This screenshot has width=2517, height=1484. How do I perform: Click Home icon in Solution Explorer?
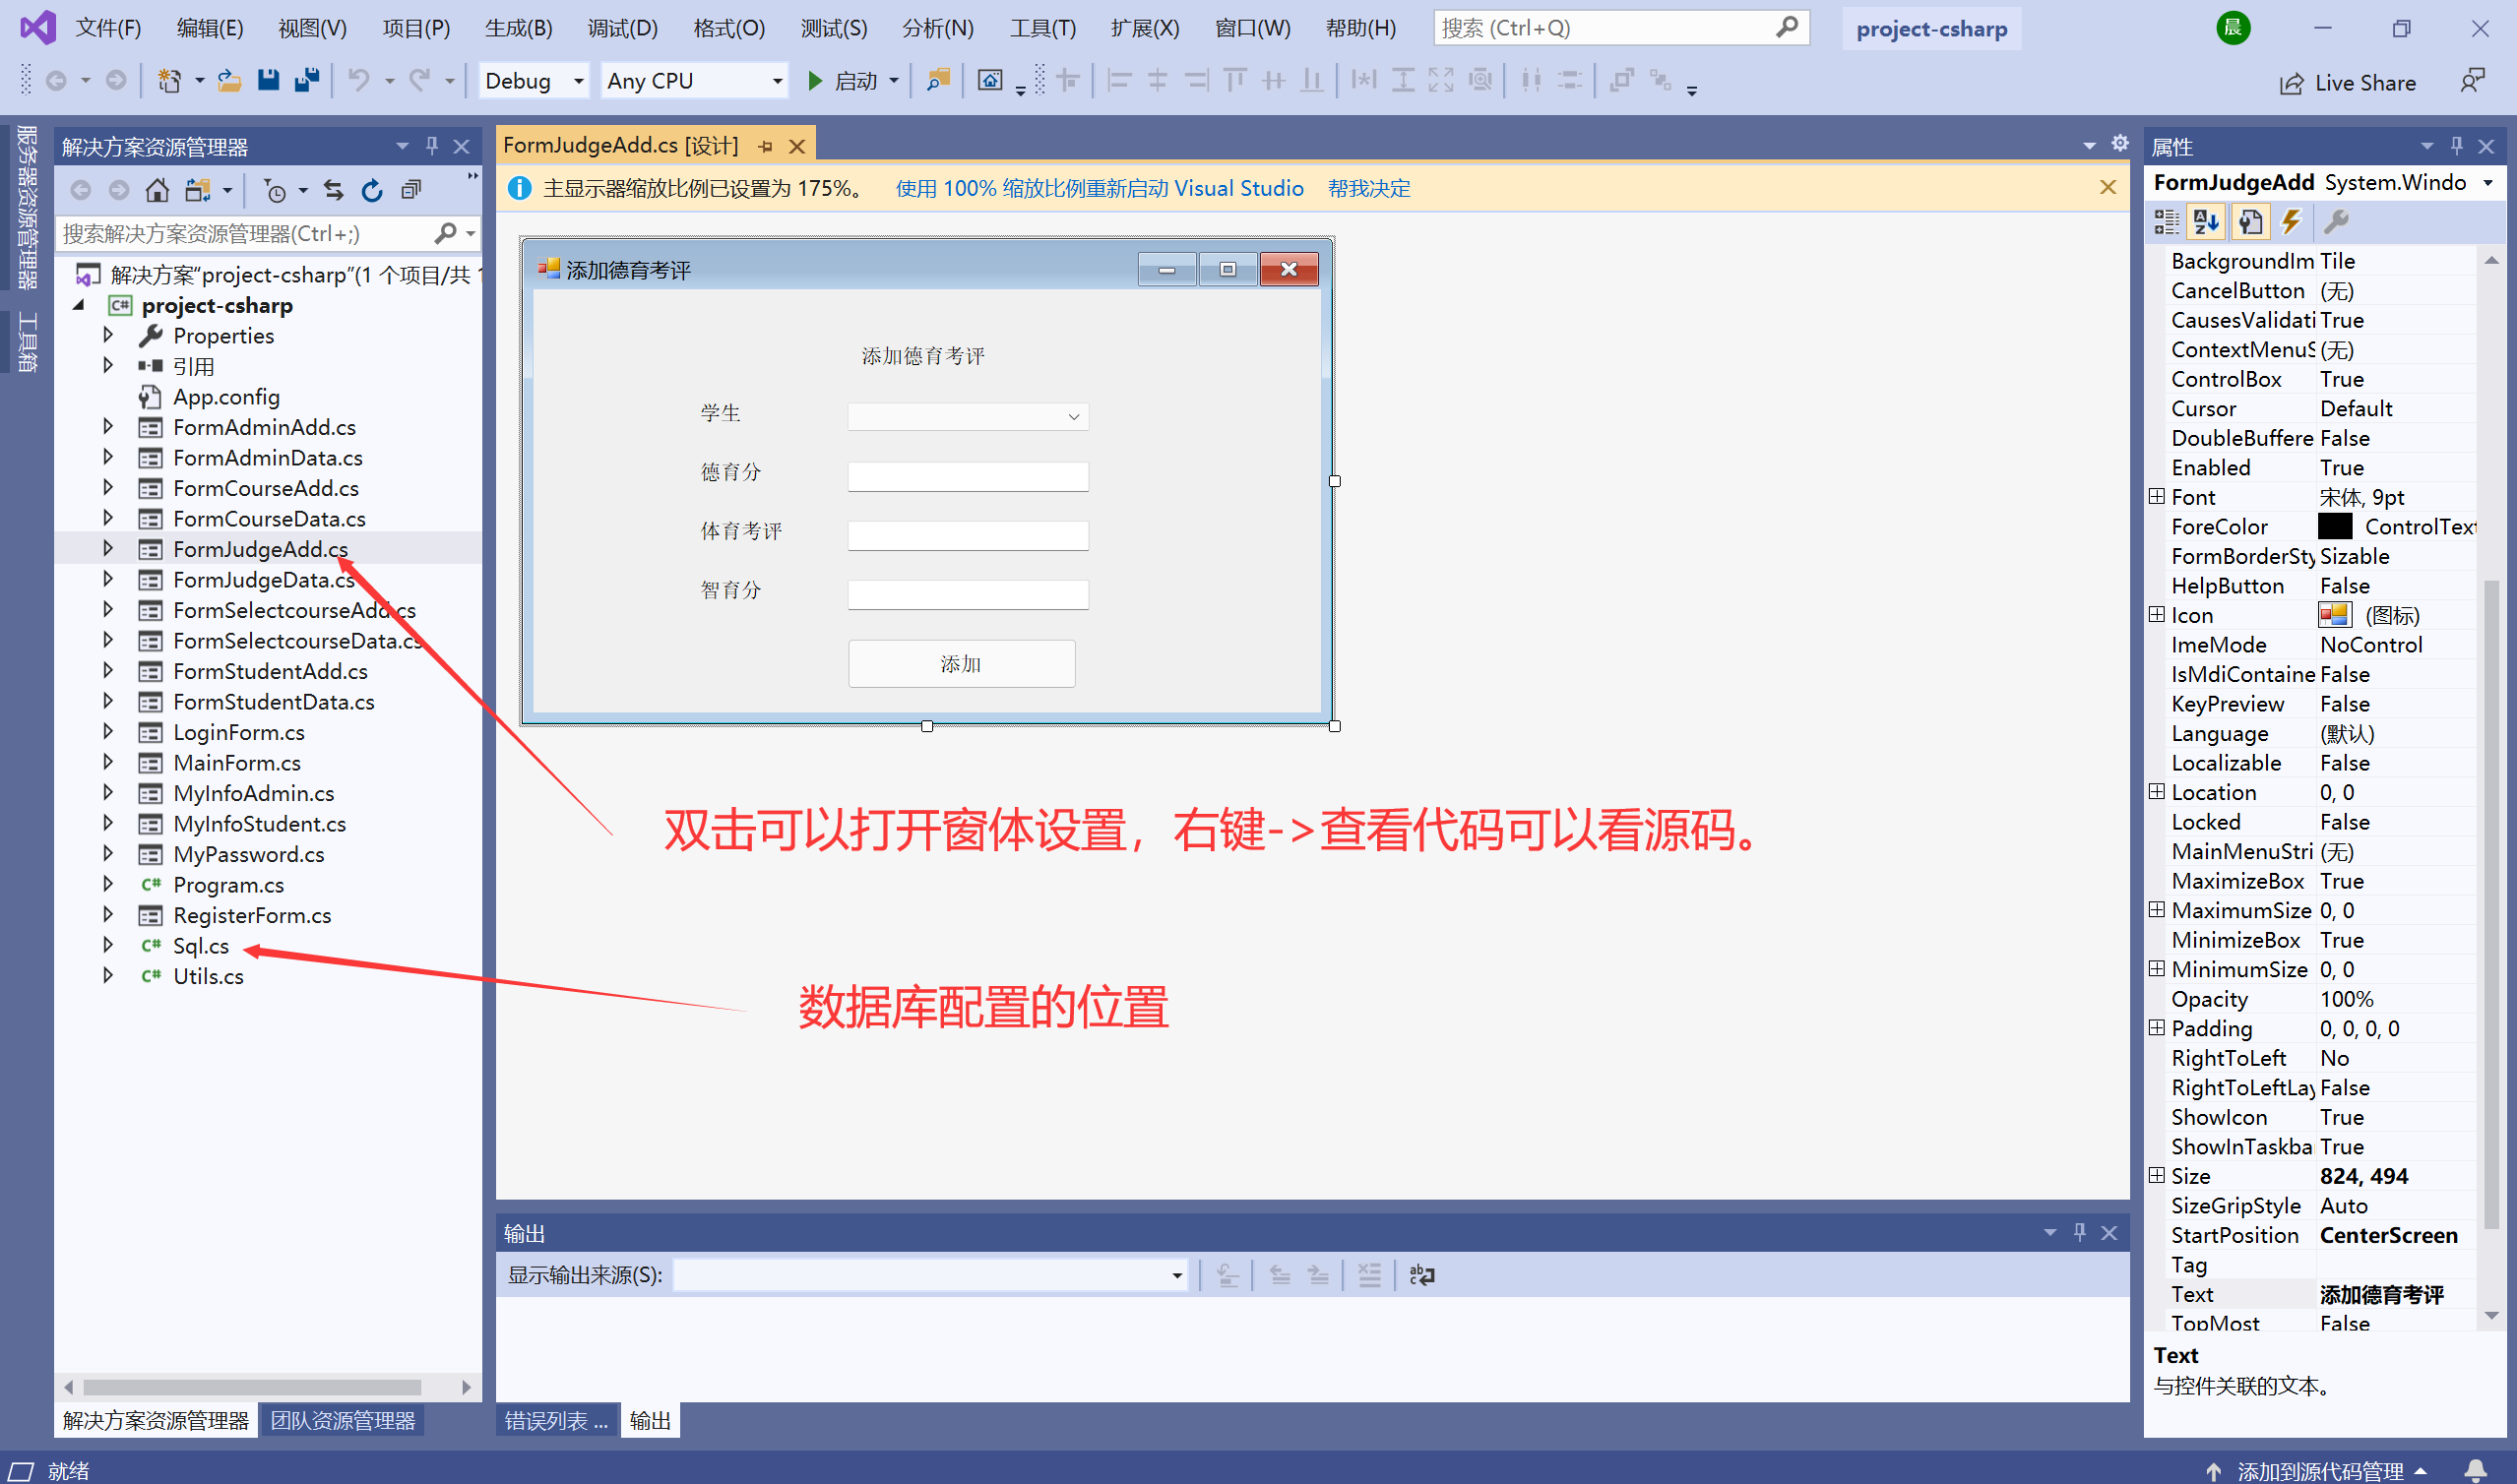157,190
